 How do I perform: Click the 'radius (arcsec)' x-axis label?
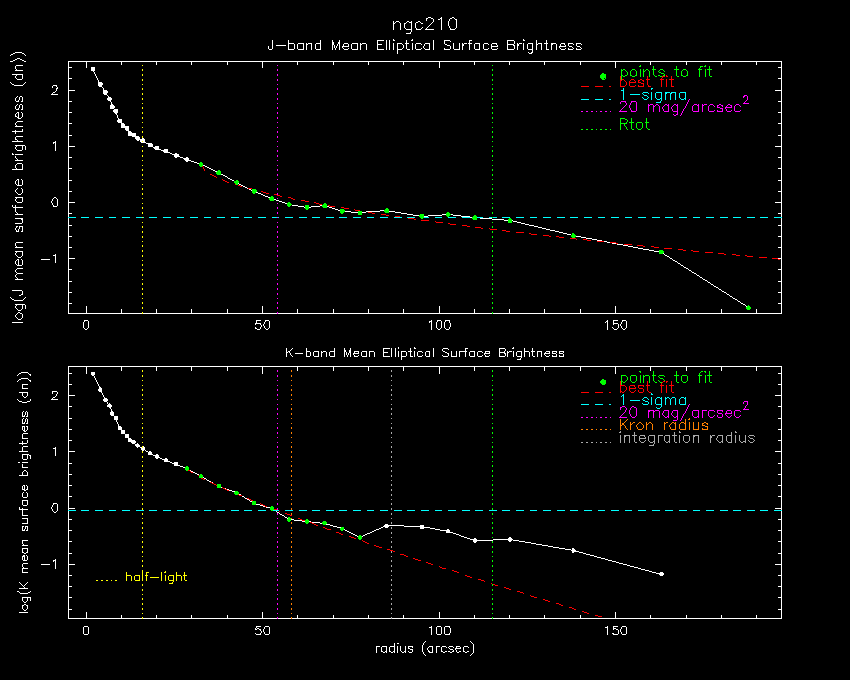click(x=424, y=649)
